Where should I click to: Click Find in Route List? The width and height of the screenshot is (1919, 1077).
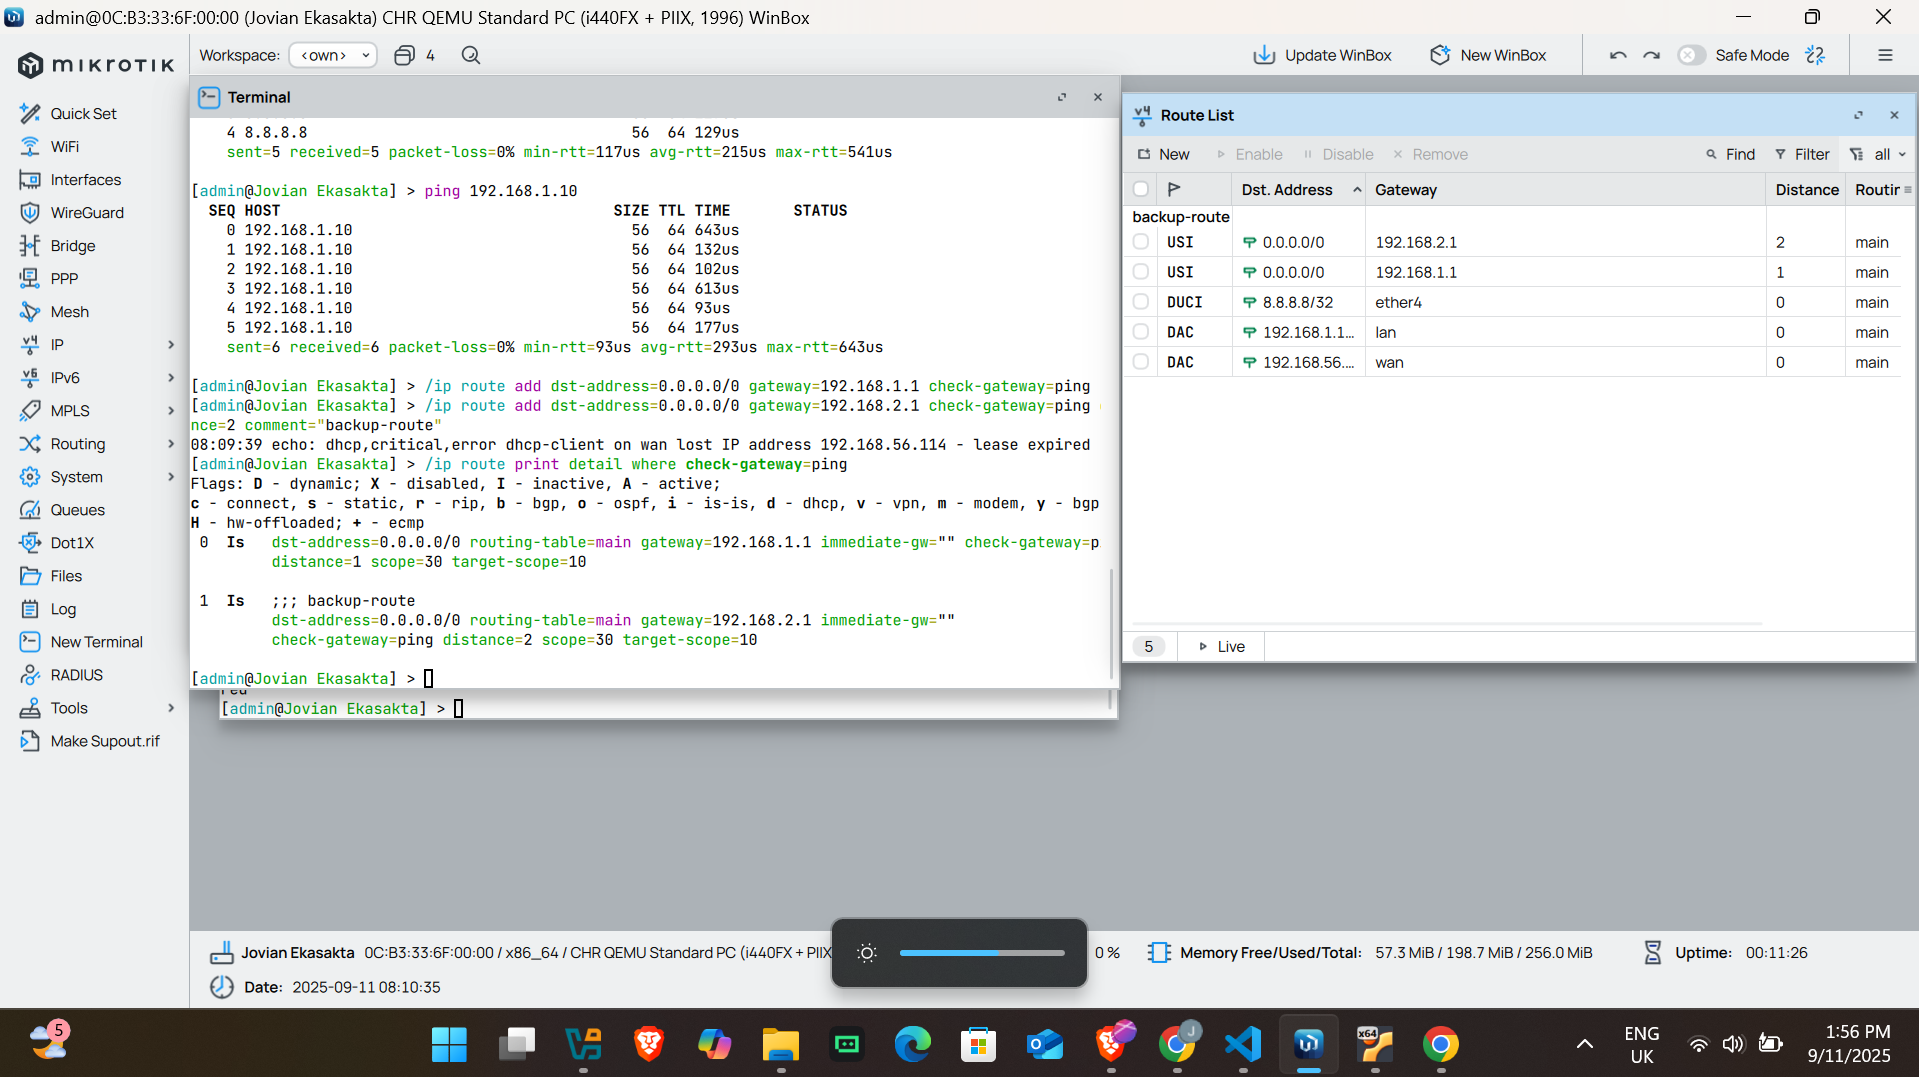1730,154
